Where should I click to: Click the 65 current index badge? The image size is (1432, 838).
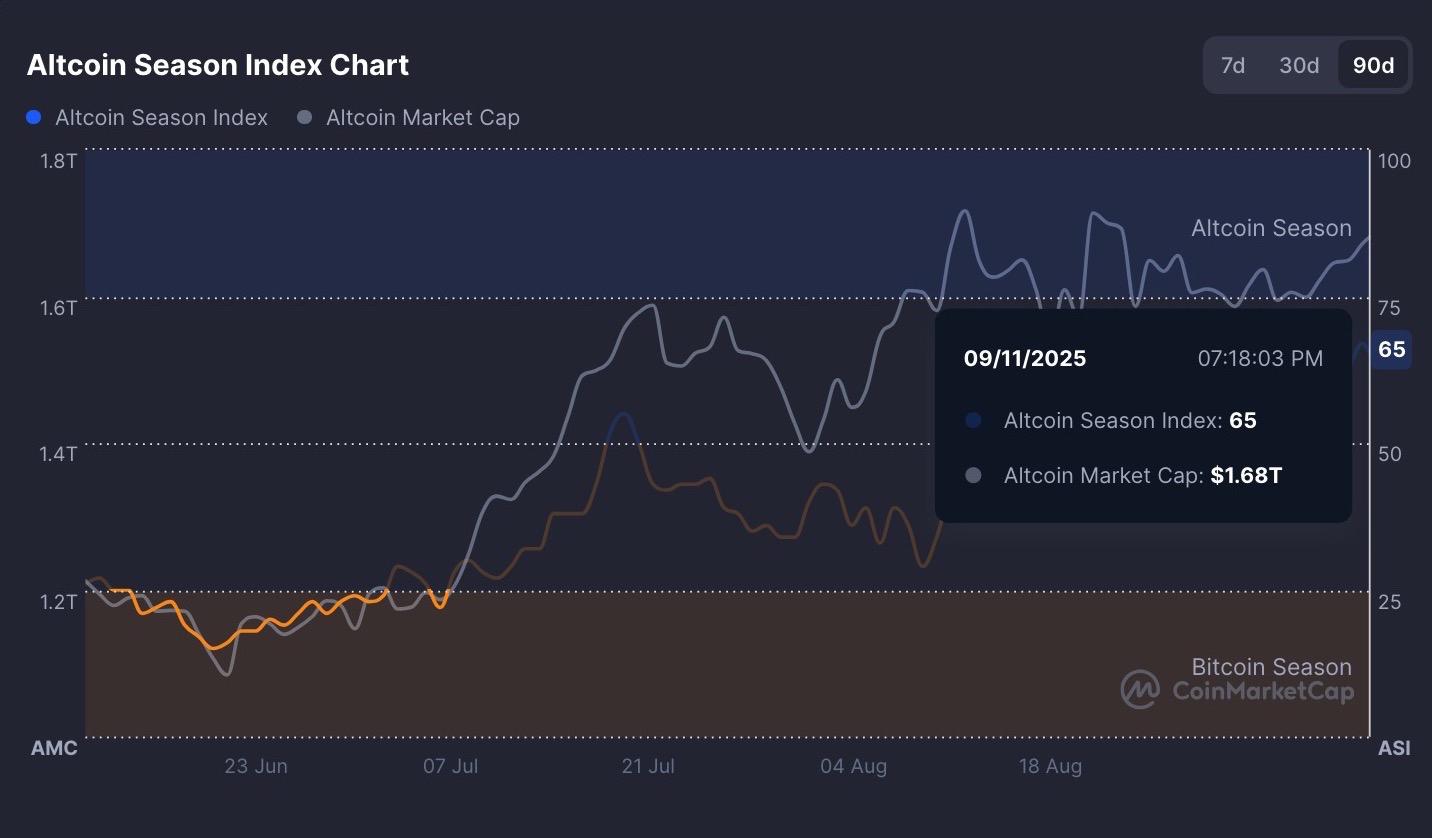1391,349
